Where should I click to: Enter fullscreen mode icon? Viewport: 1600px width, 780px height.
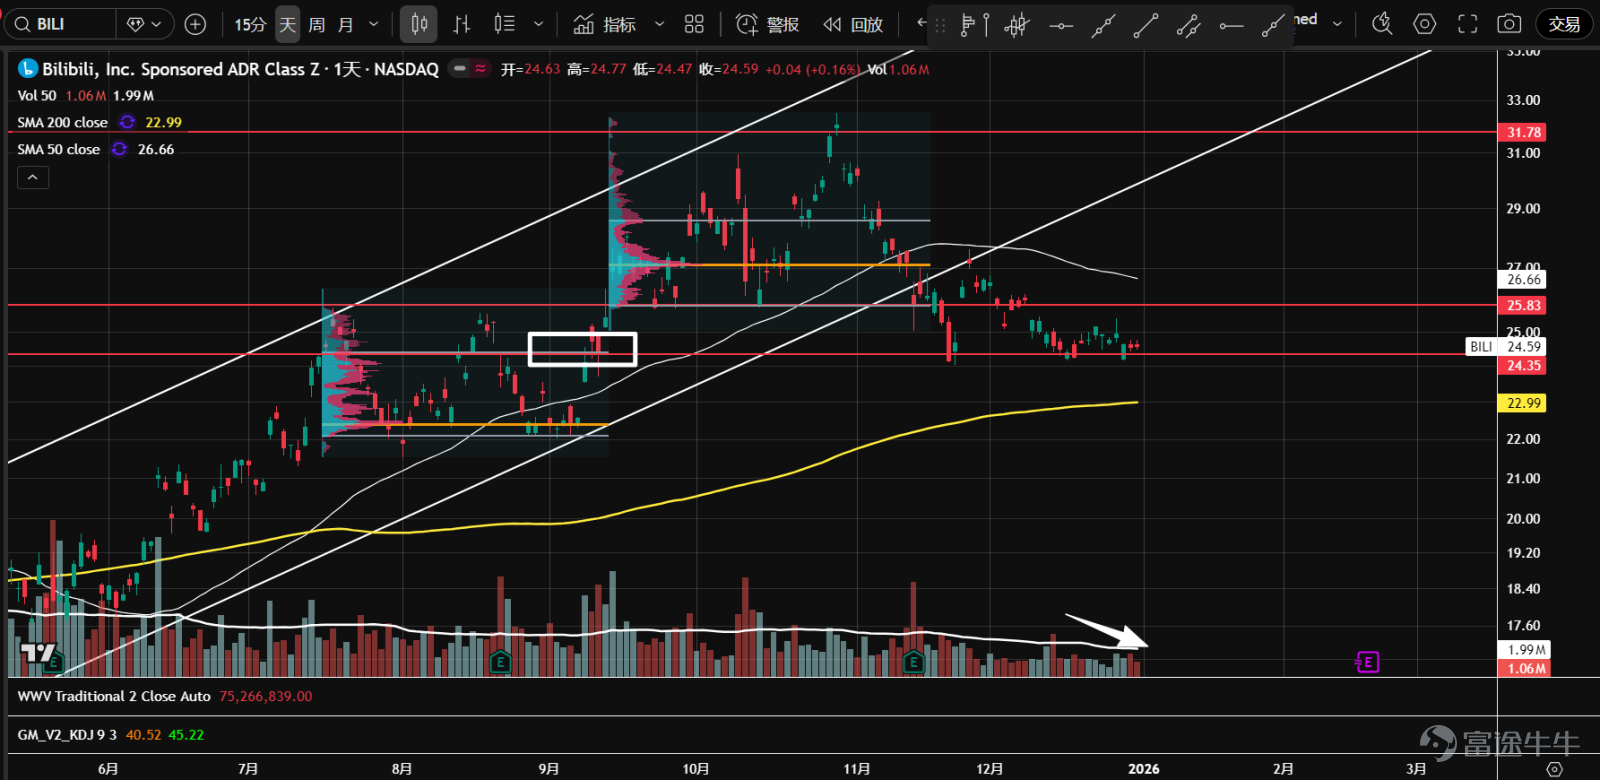pyautogui.click(x=1467, y=24)
